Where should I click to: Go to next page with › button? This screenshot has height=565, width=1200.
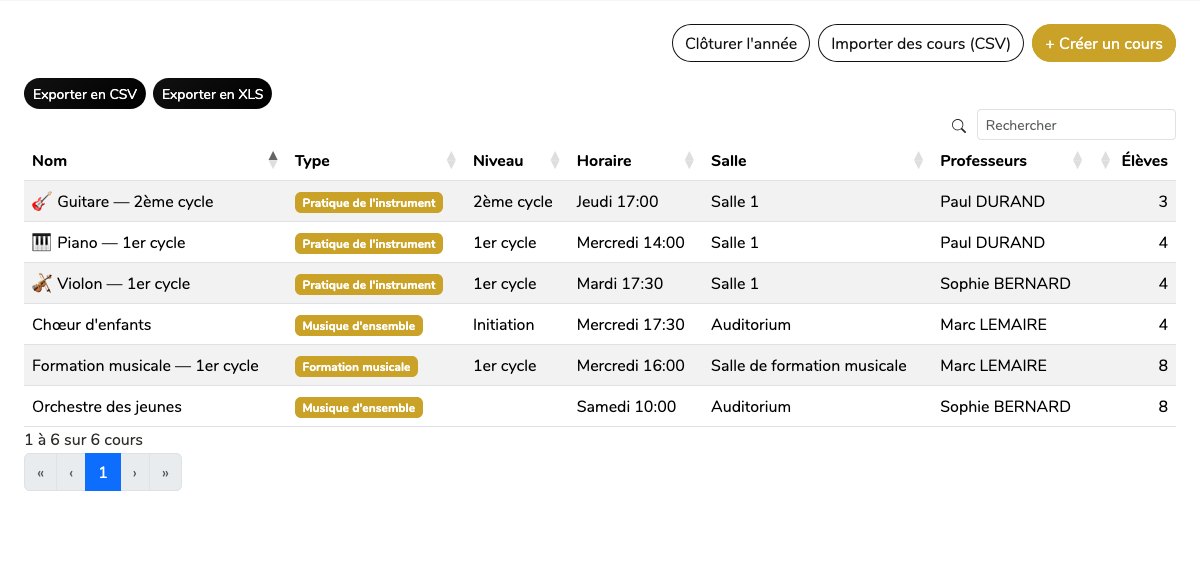tap(135, 472)
